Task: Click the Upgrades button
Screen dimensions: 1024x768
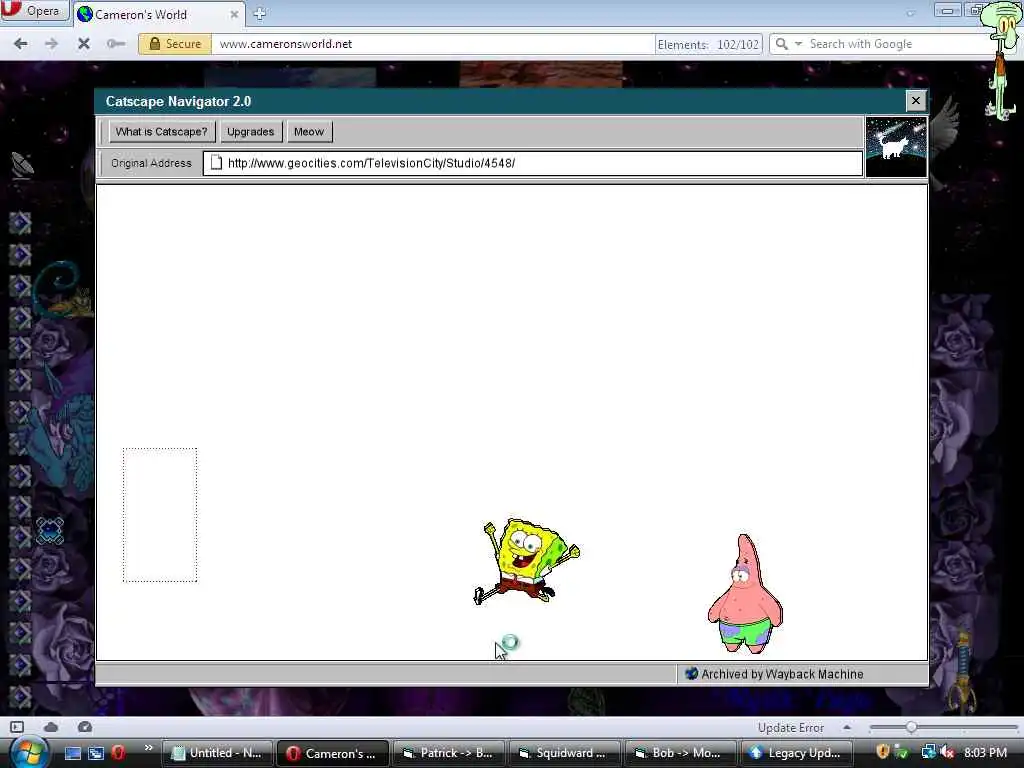Action: [251, 132]
